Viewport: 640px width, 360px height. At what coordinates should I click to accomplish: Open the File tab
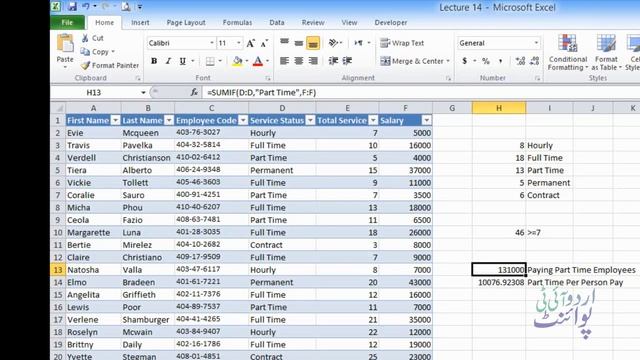tap(67, 22)
